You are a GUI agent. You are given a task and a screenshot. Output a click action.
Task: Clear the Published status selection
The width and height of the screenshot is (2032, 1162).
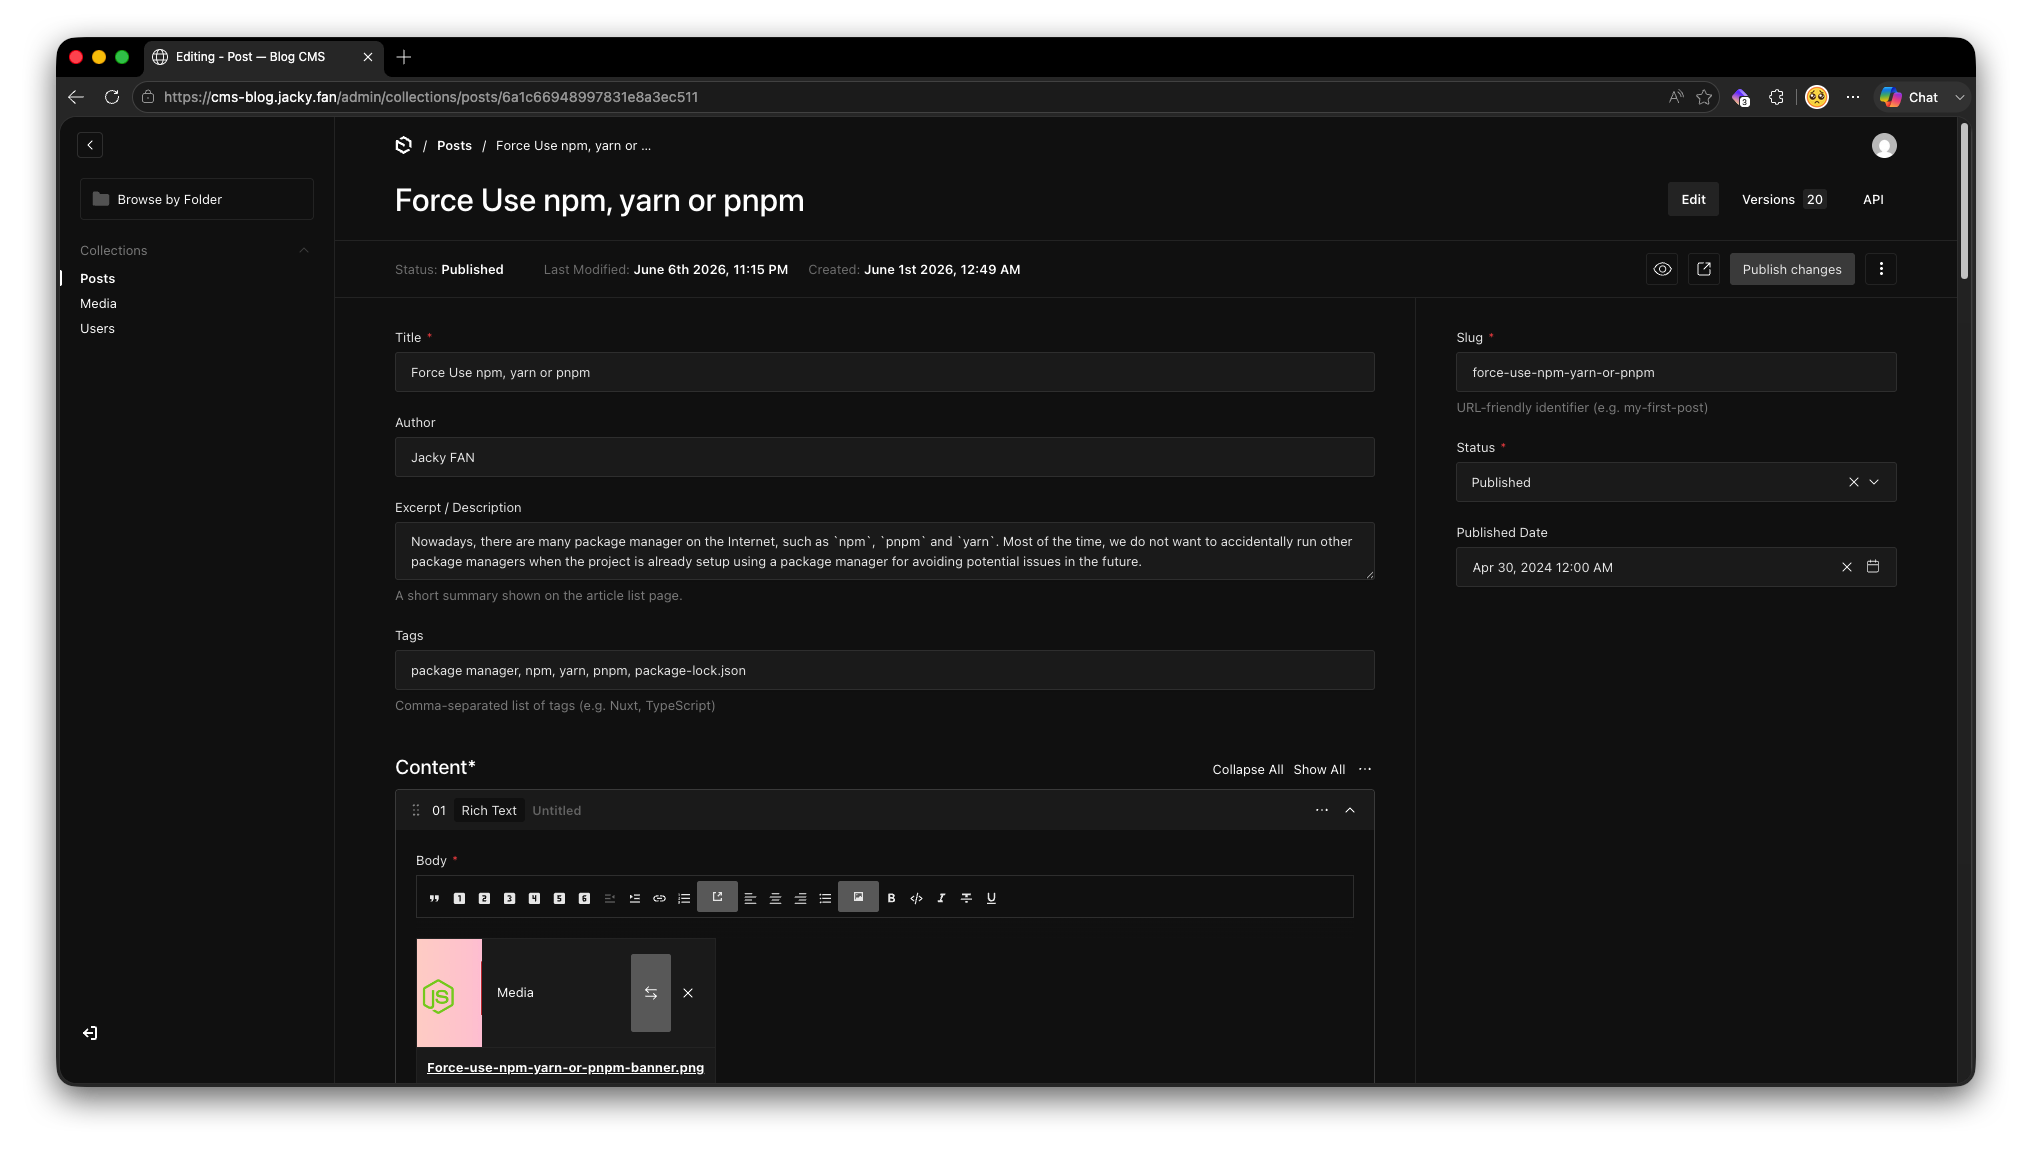point(1853,482)
